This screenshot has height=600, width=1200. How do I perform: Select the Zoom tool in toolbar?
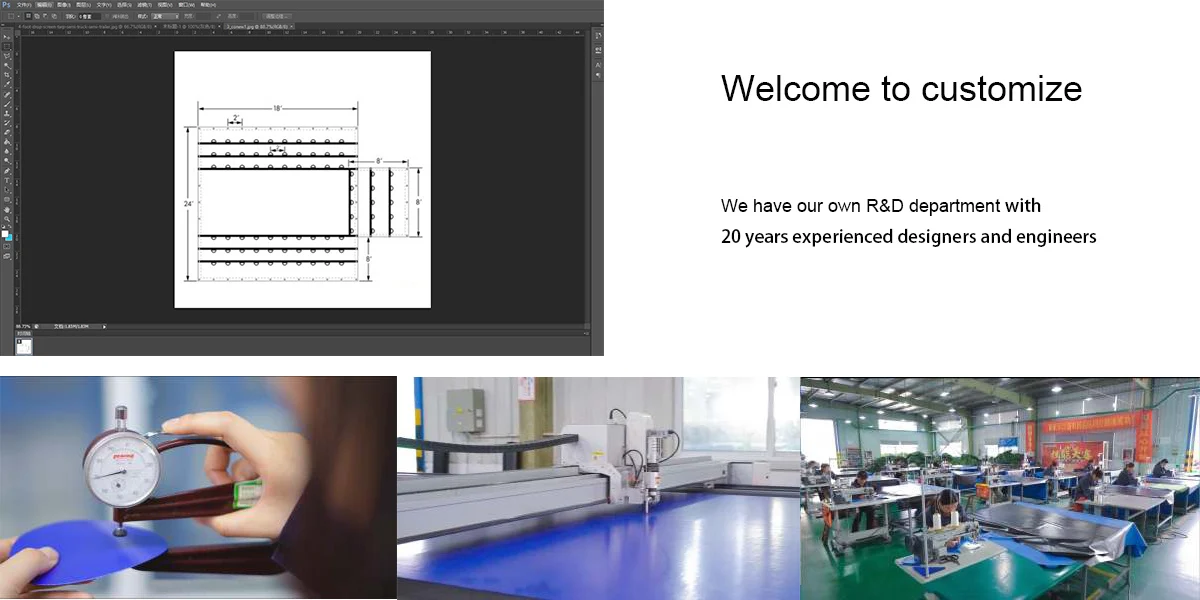(7, 218)
